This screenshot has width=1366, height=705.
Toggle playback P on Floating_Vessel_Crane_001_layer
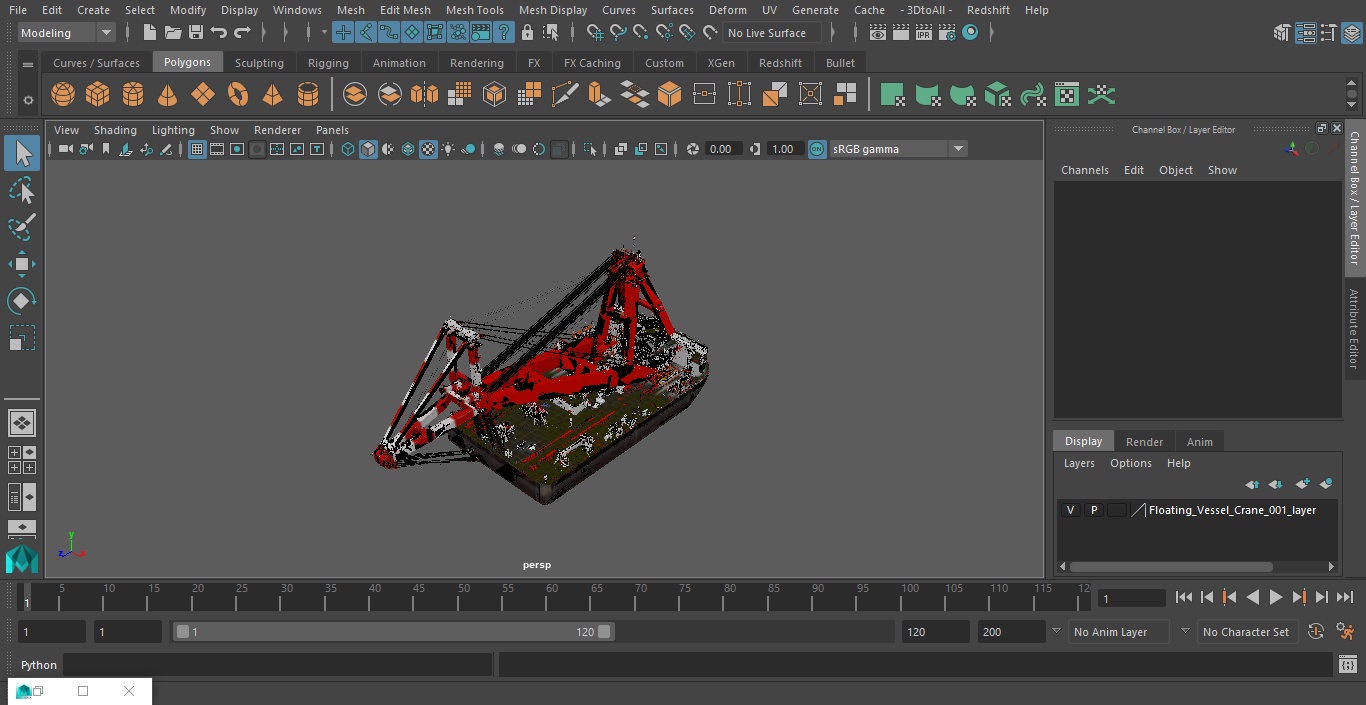click(x=1094, y=510)
